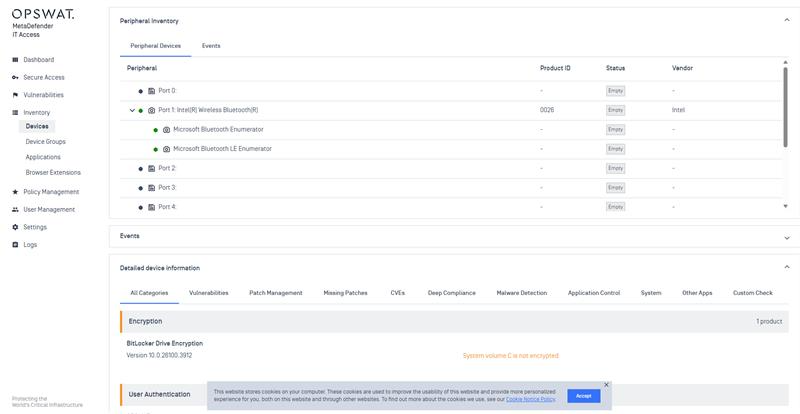The width and height of the screenshot is (800, 414).
Task: Click the Settings gear icon
Action: pos(15,227)
